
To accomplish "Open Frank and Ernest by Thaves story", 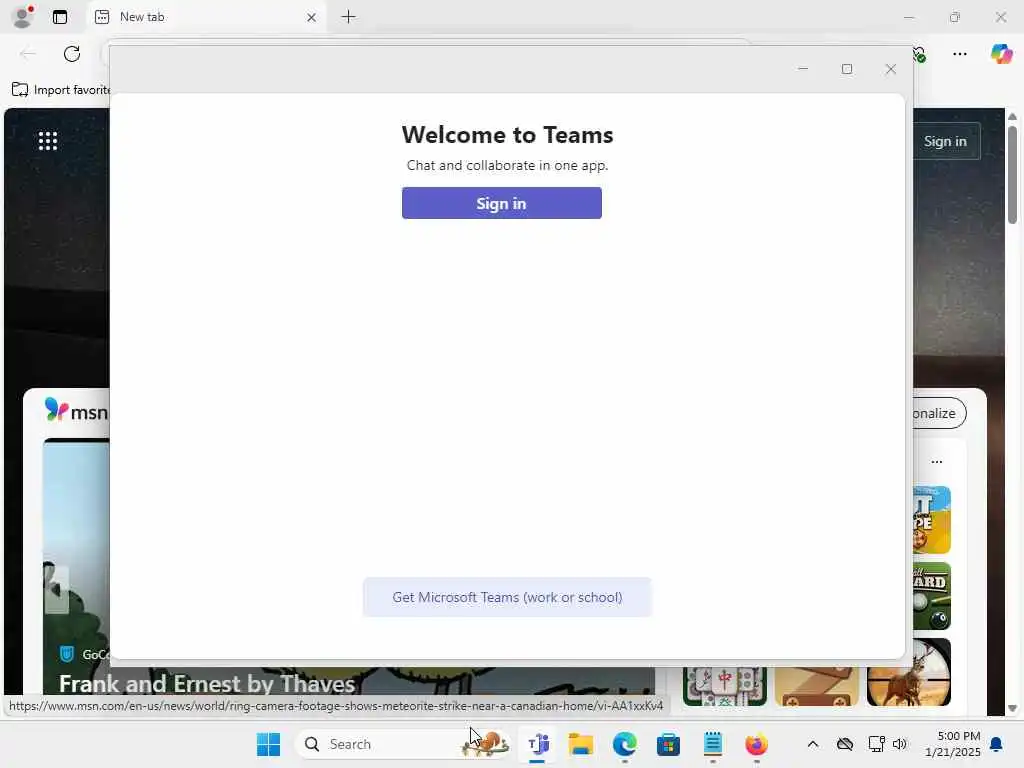I will (x=207, y=683).
